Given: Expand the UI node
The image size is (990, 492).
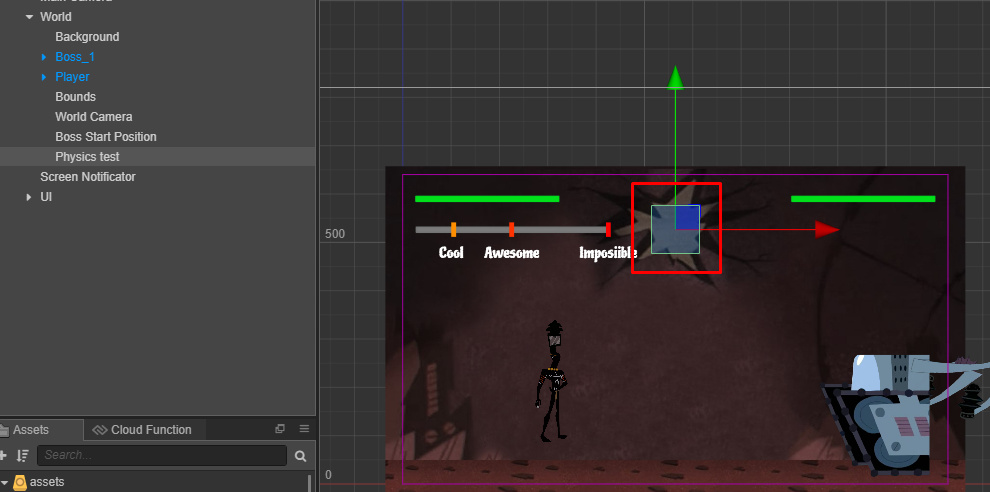Looking at the screenshot, I should (29, 197).
